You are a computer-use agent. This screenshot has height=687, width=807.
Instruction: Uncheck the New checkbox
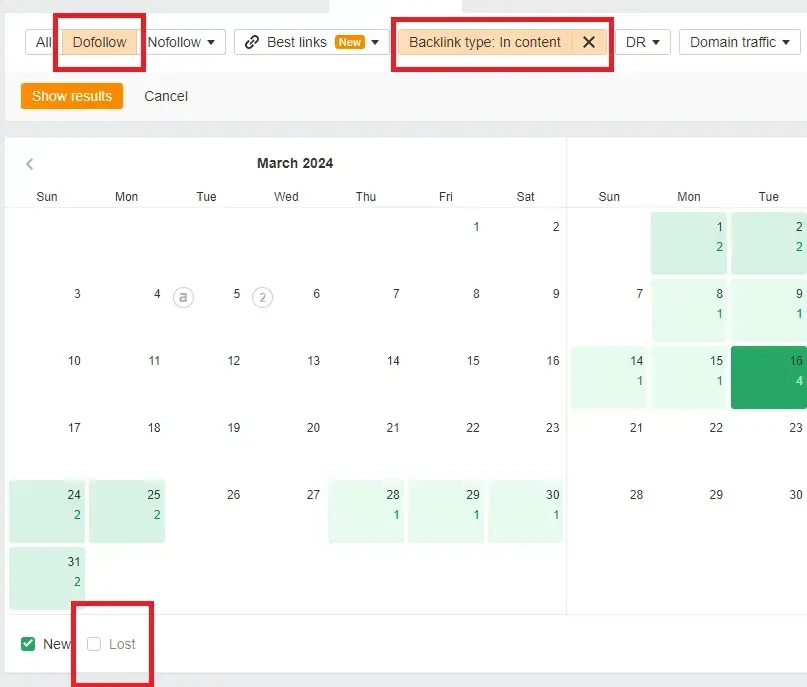pyautogui.click(x=28, y=644)
